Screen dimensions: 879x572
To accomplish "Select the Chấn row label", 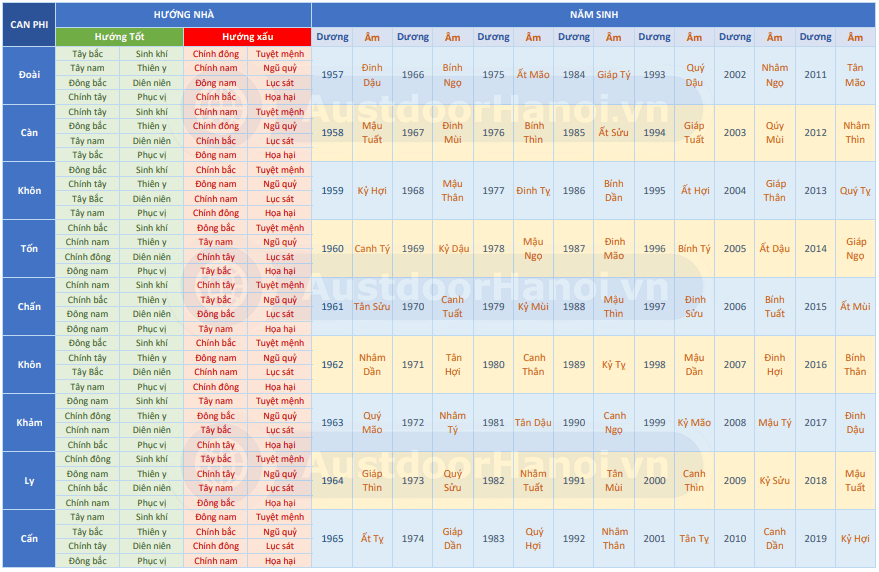I will pos(29,307).
